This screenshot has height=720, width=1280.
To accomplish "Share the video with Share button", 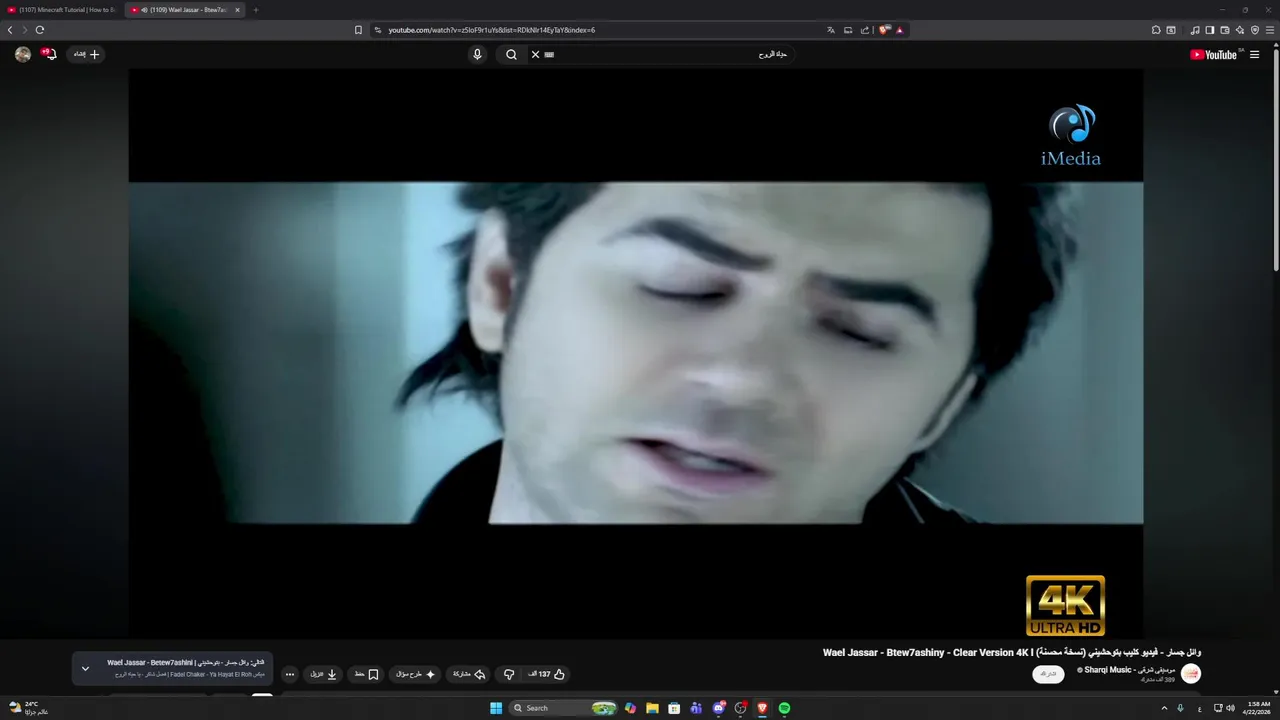I will [x=469, y=674].
